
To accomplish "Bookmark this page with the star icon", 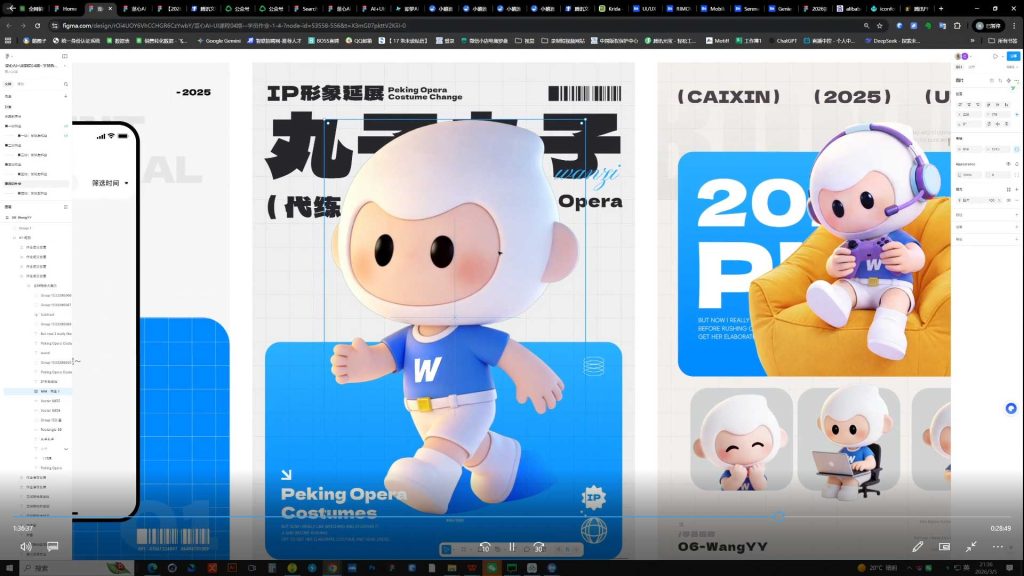I will [880, 25].
